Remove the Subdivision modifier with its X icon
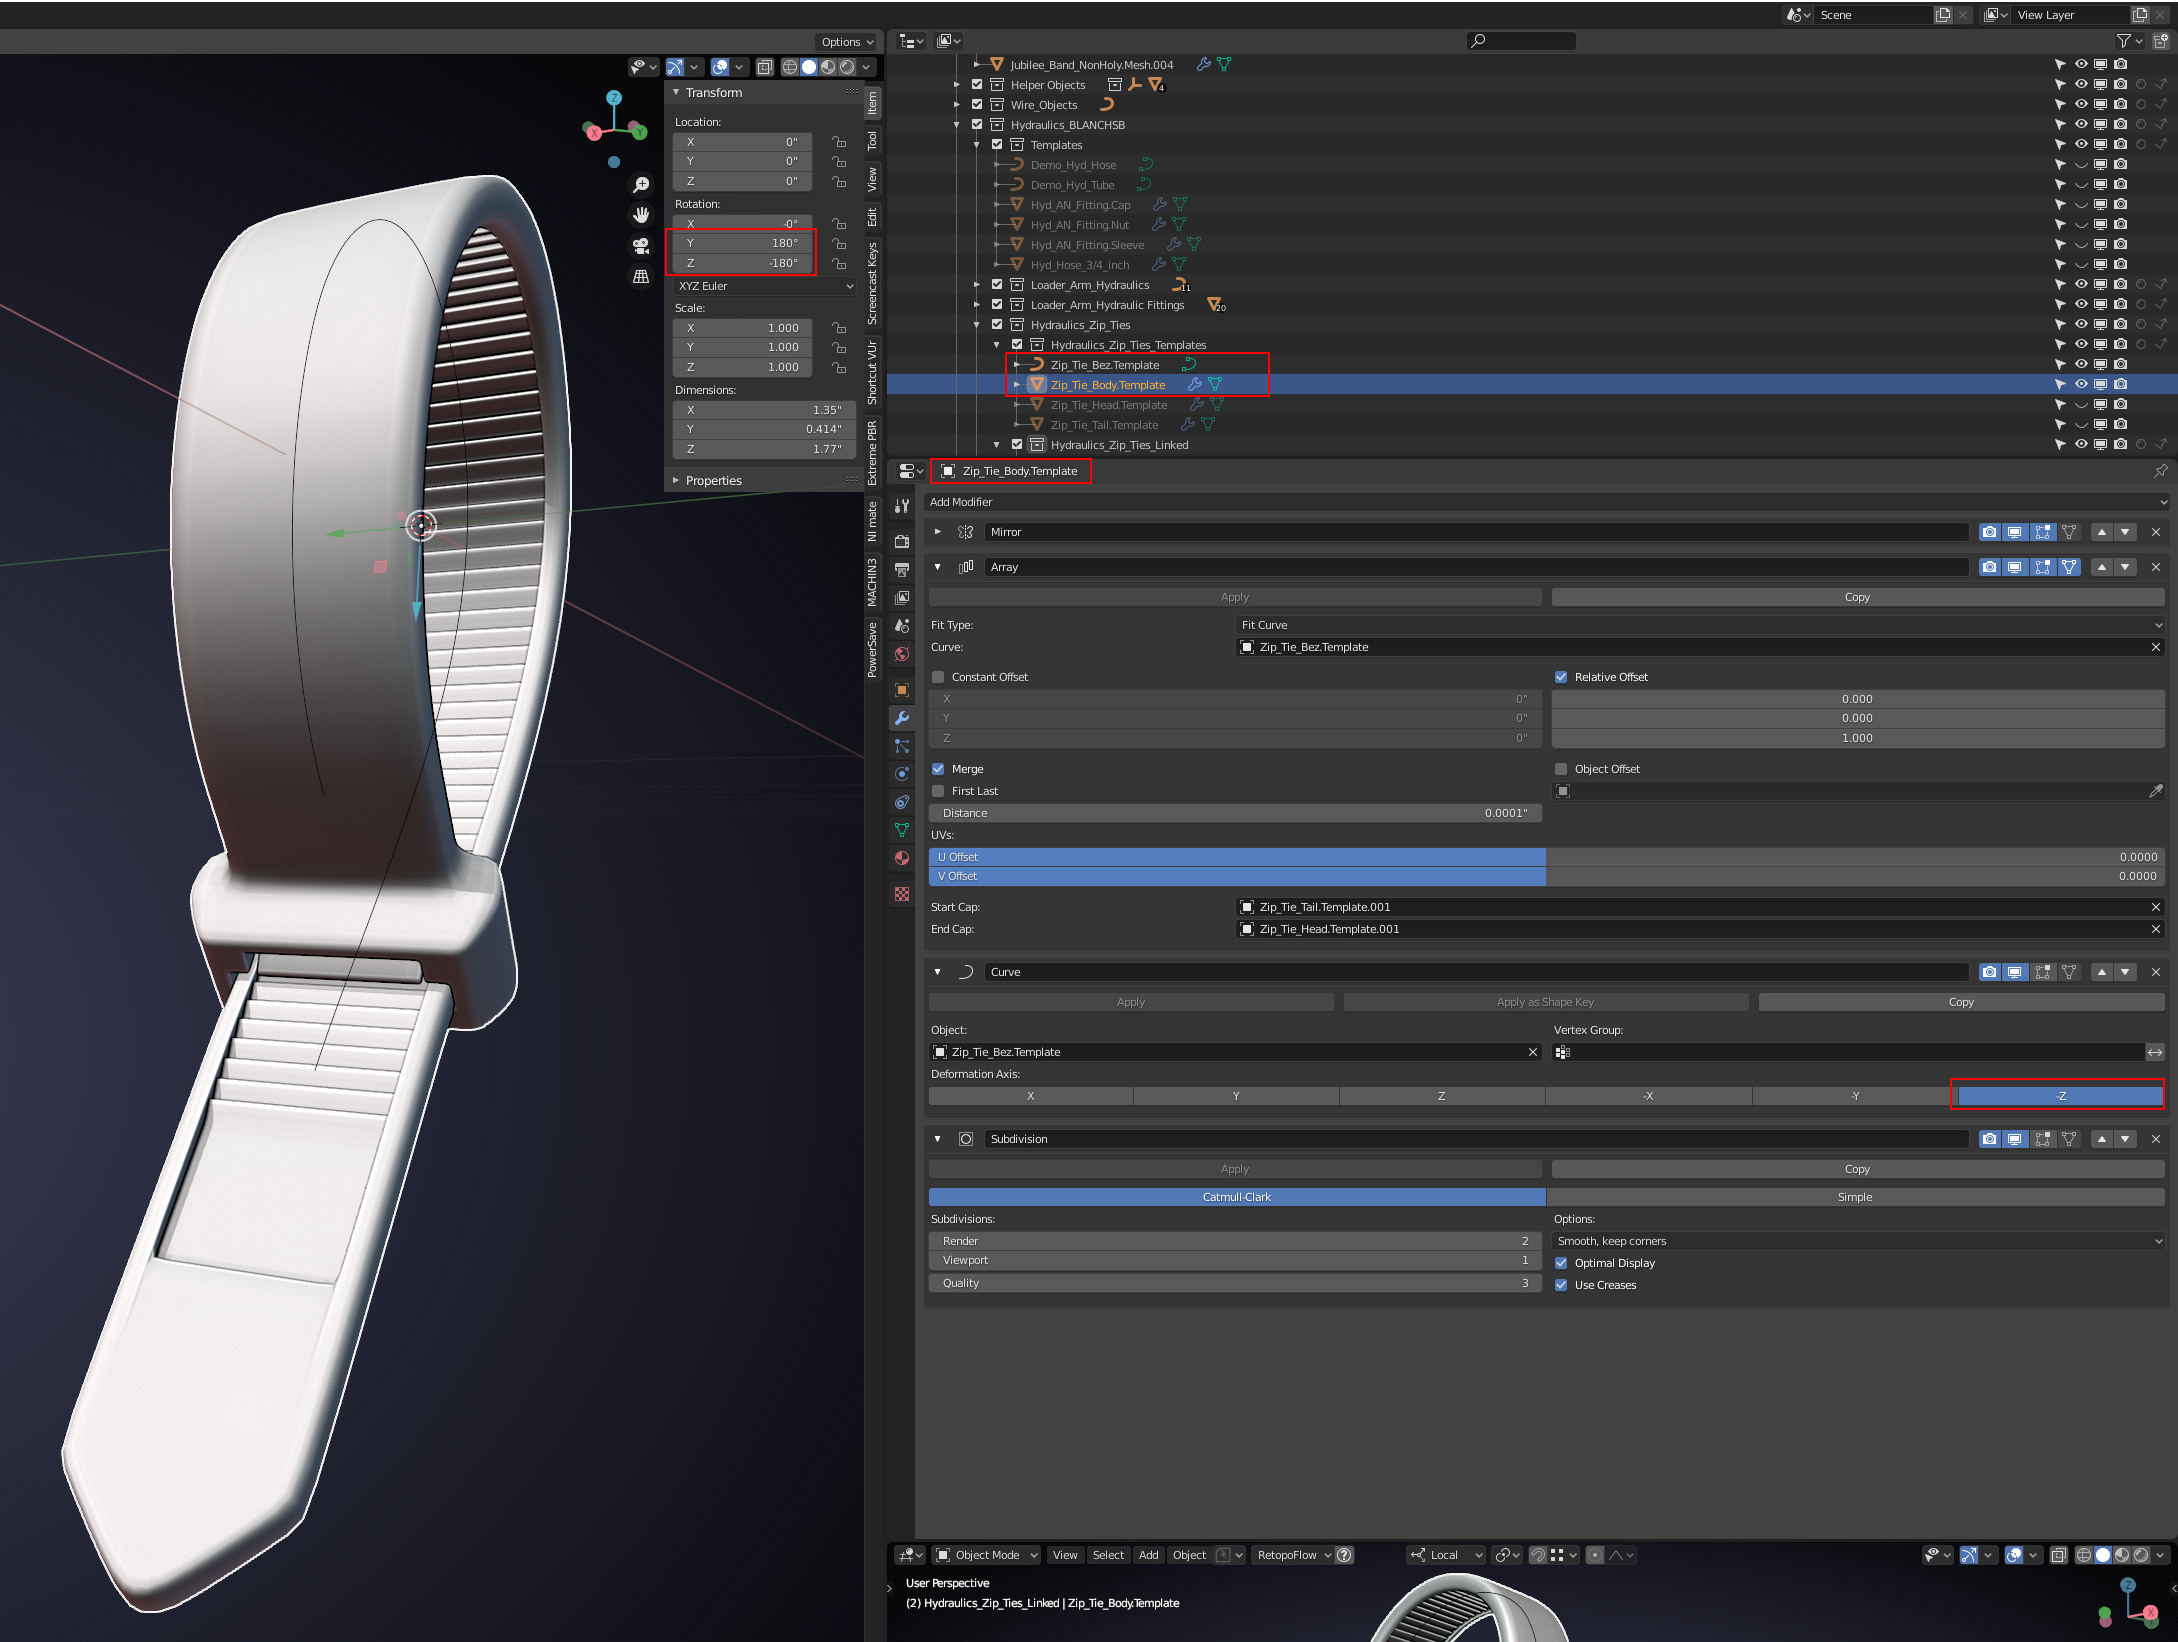The height and width of the screenshot is (1642, 2178). coord(2155,1139)
